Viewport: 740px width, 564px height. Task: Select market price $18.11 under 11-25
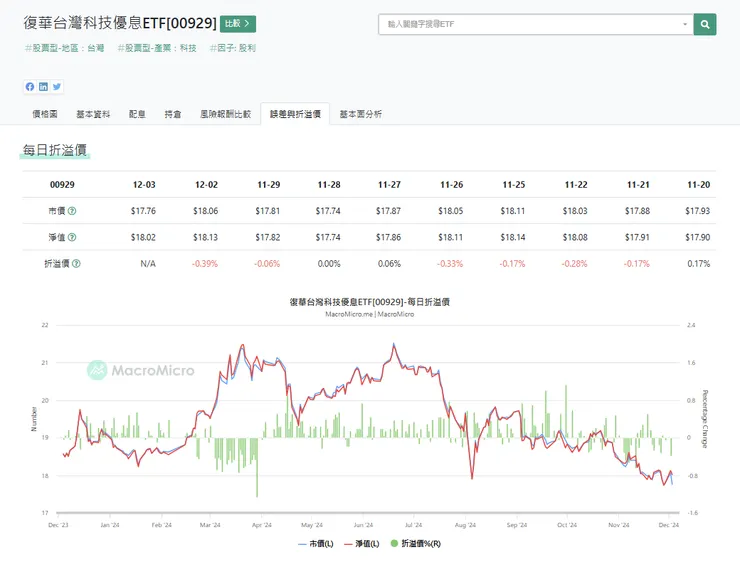pos(513,211)
